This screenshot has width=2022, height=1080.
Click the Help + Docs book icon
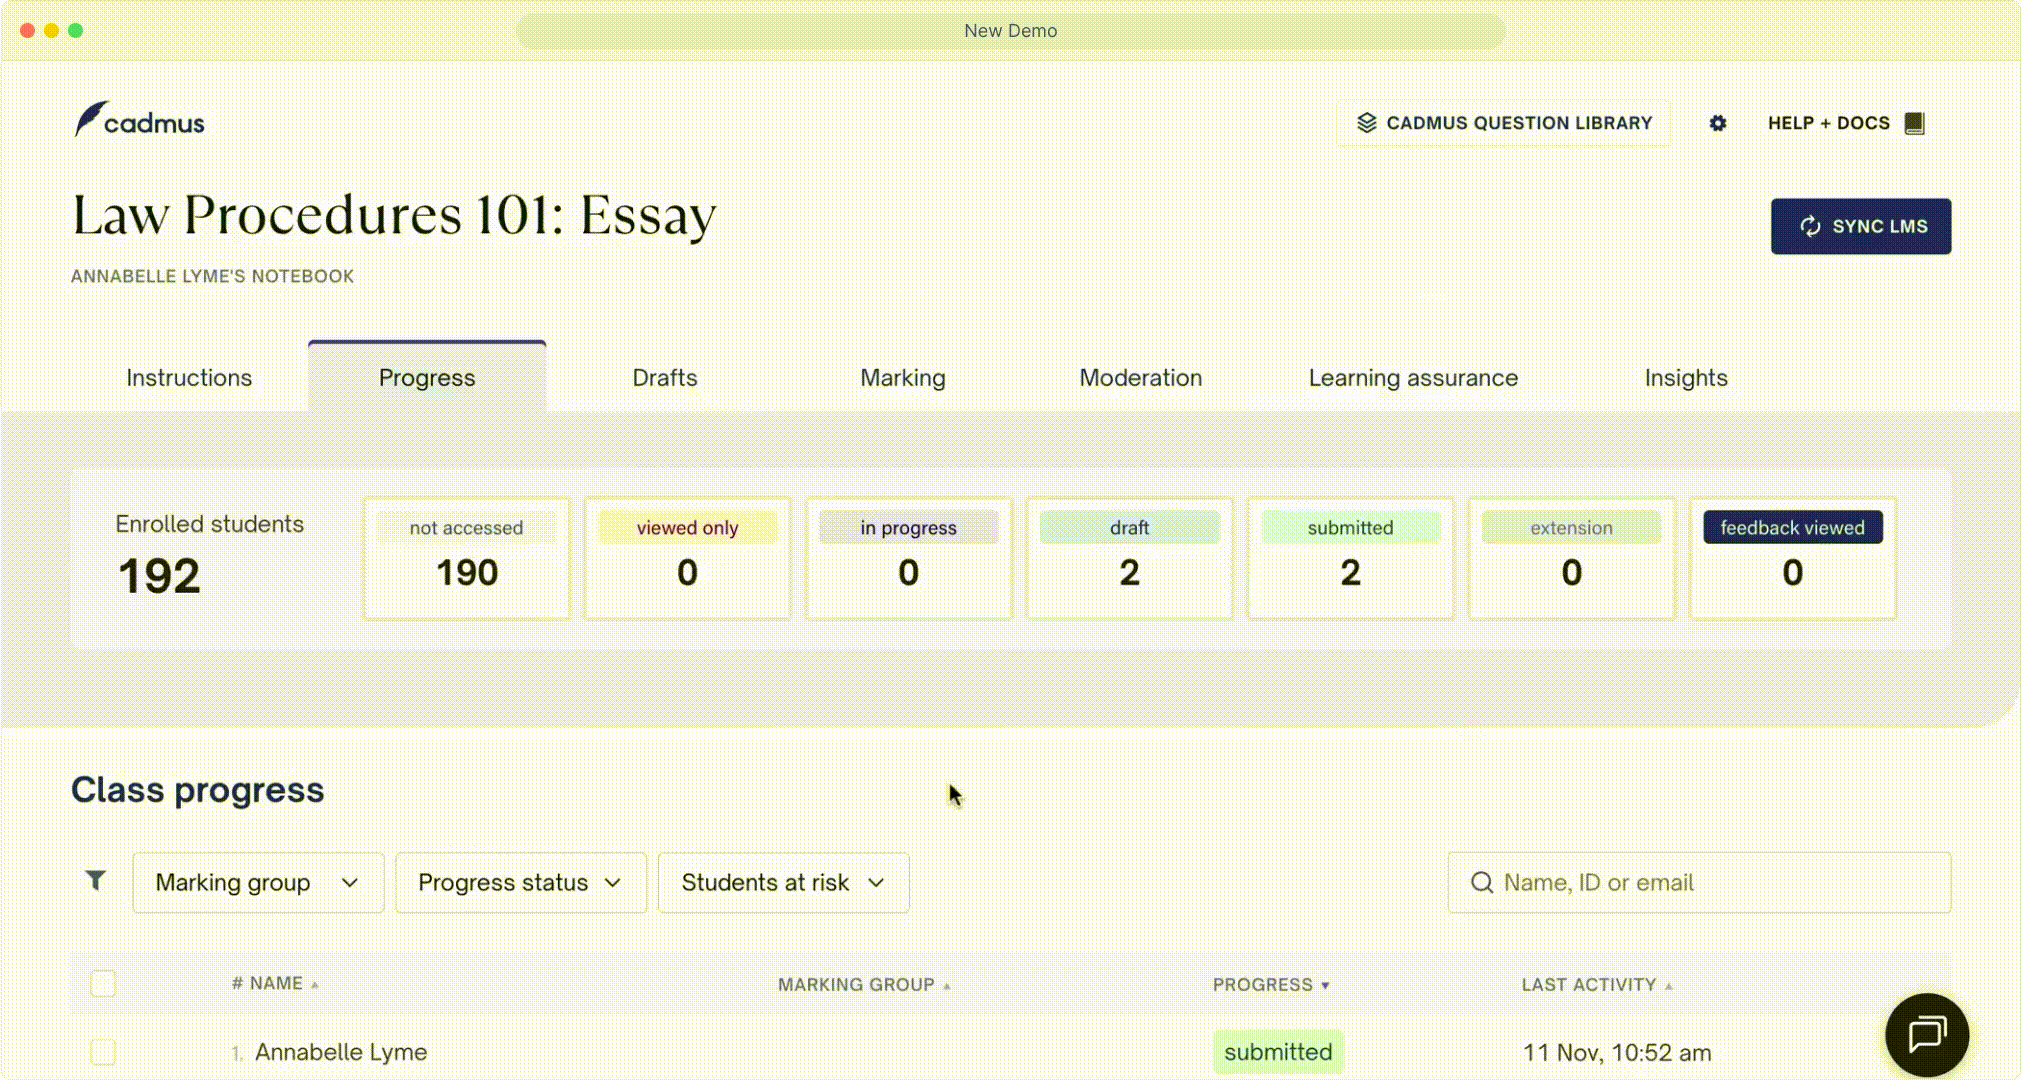1914,123
